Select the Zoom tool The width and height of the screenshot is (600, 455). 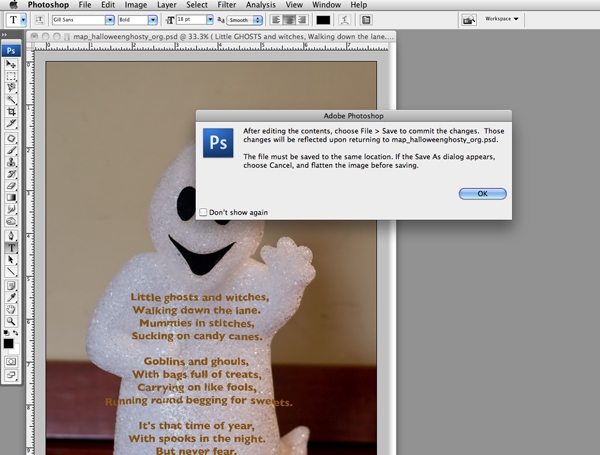[x=11, y=321]
